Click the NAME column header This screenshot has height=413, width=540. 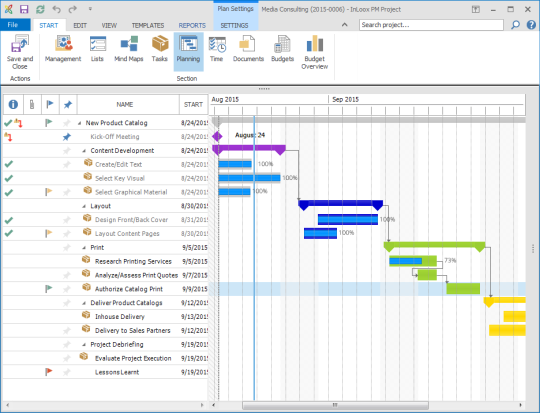click(125, 104)
